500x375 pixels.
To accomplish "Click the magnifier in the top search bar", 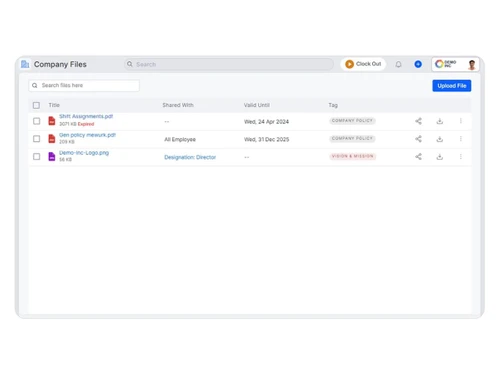I will (x=130, y=64).
